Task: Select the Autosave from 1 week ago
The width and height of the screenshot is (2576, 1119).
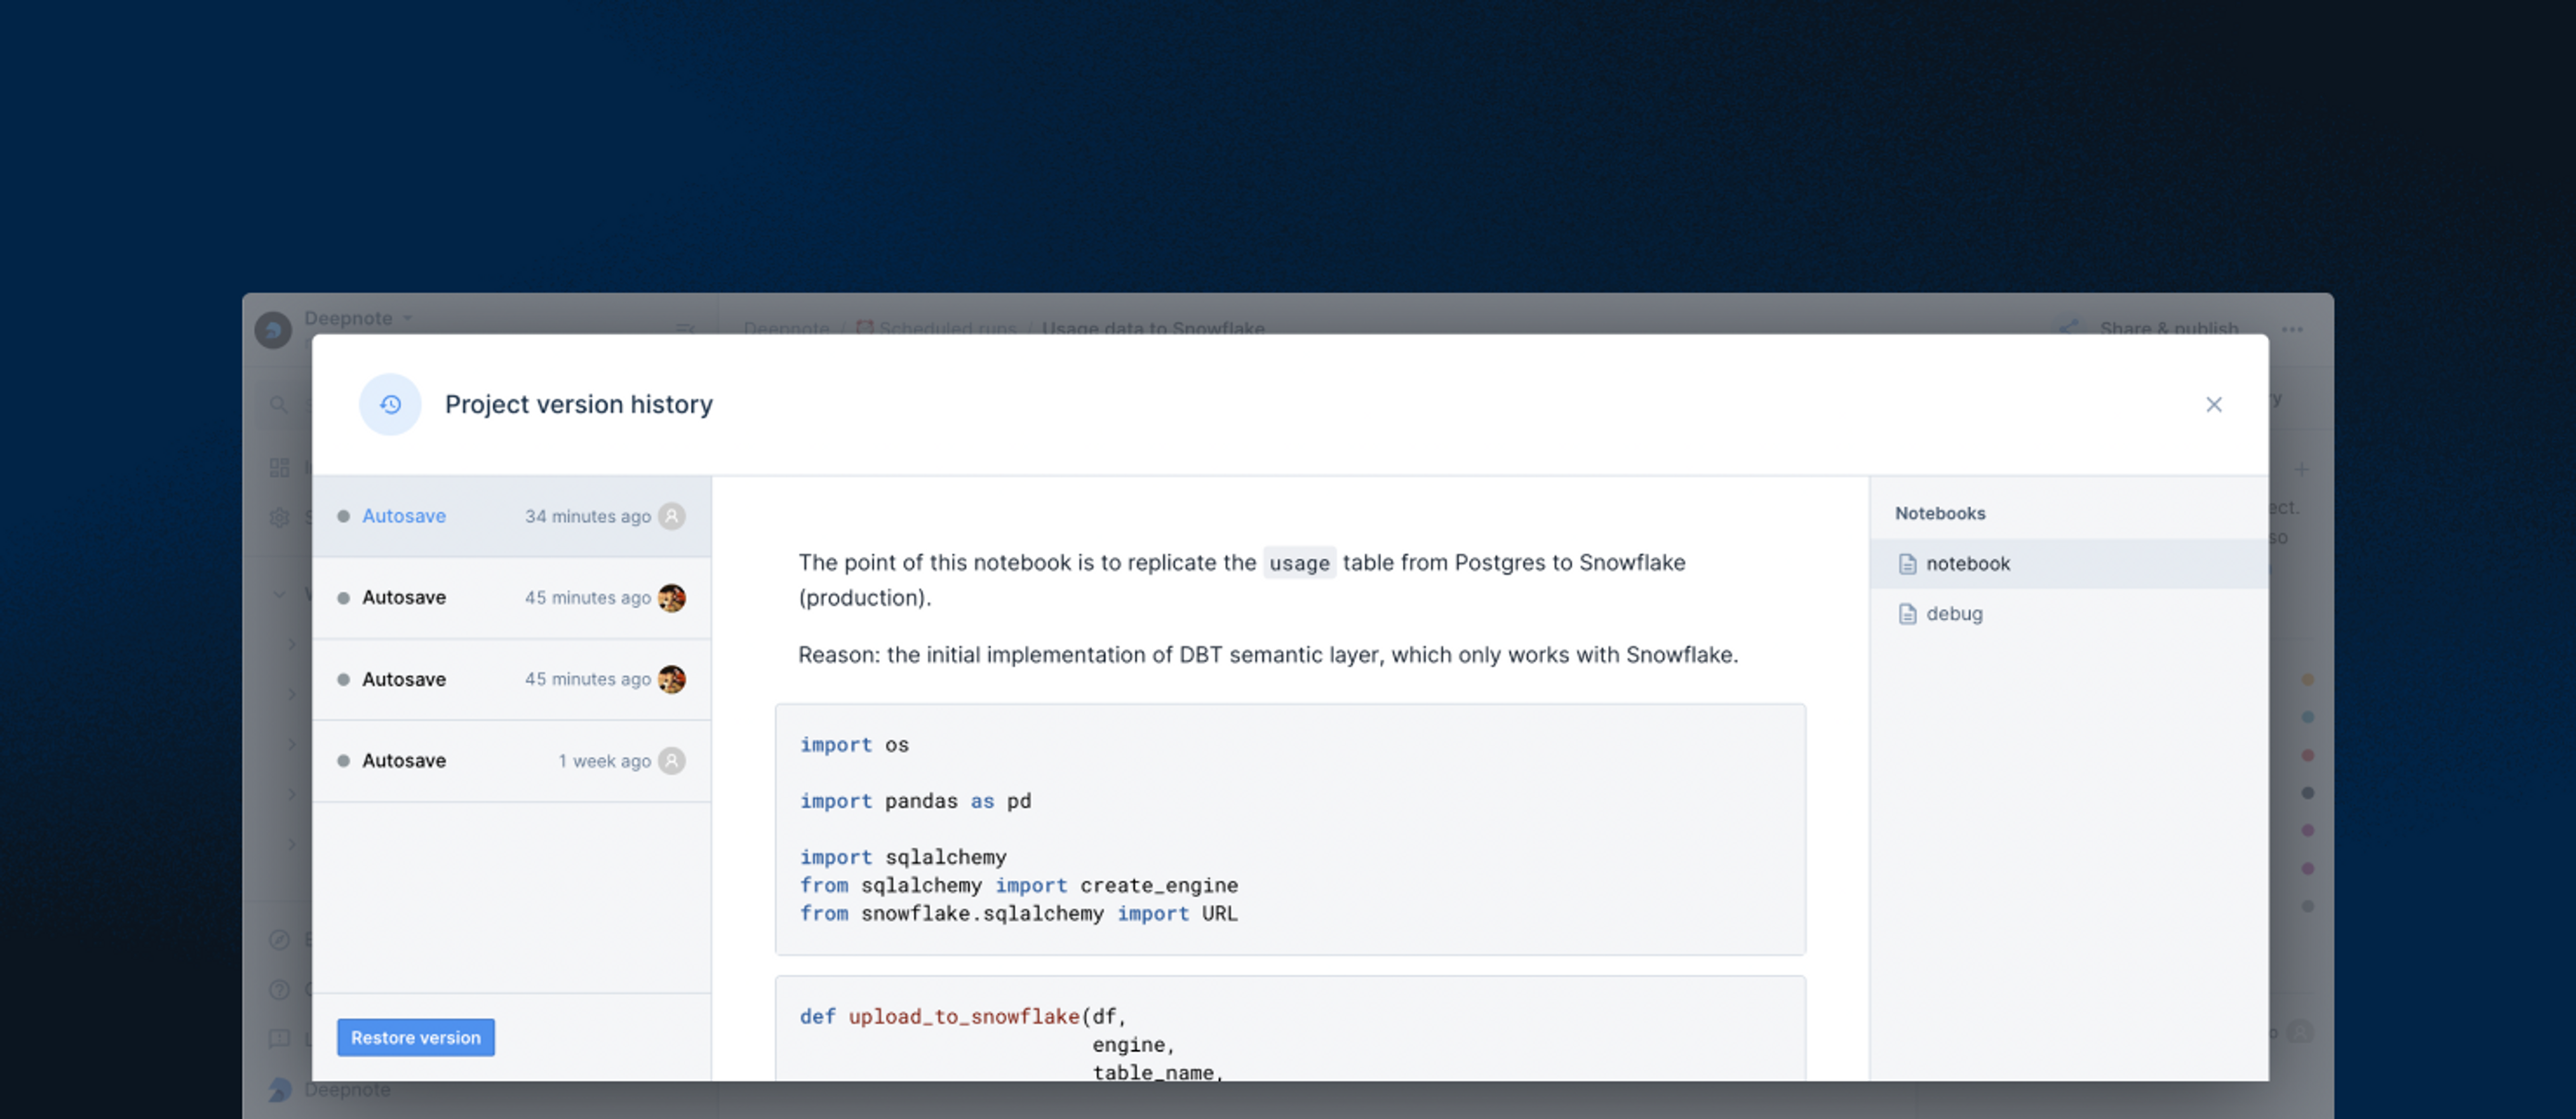Action: [x=512, y=761]
